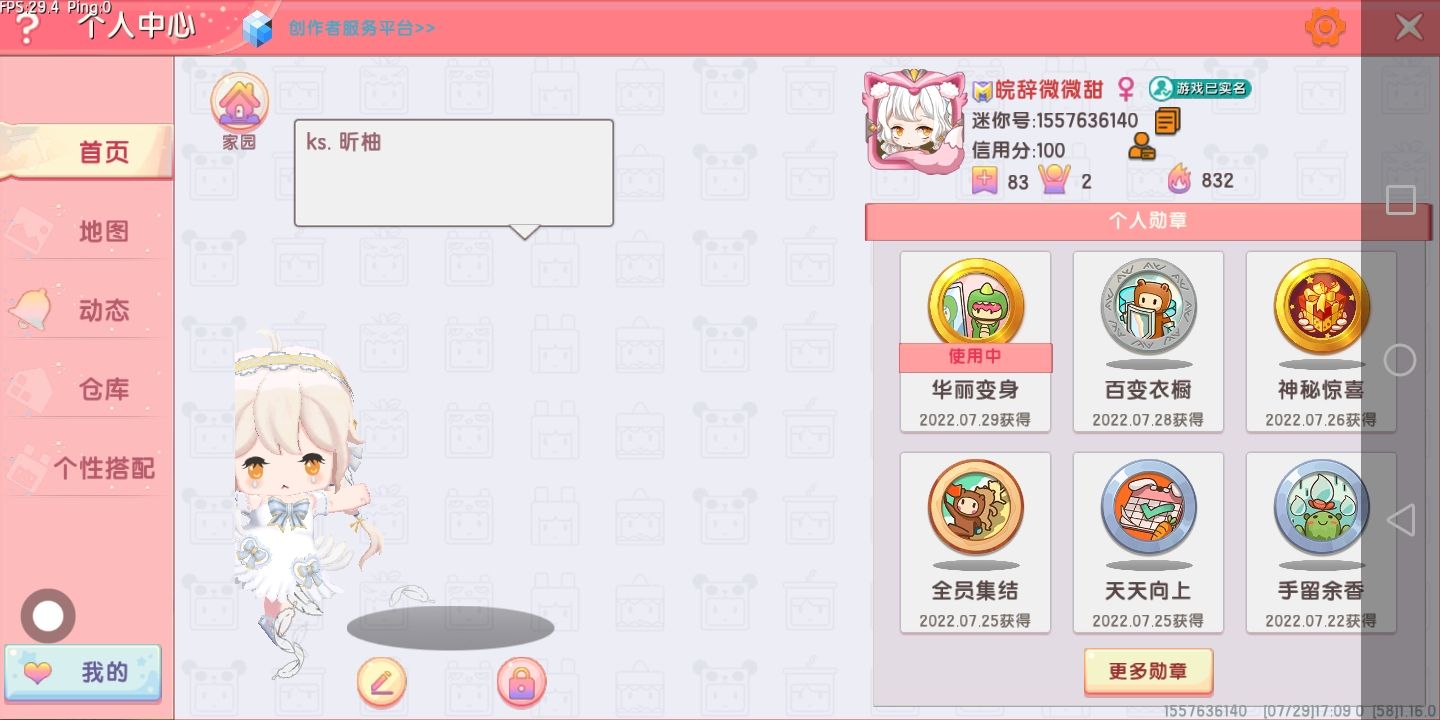Viewport: 1440px width, 720px height.
Task: Toggle the pink lock privacy icon
Action: [x=521, y=683]
